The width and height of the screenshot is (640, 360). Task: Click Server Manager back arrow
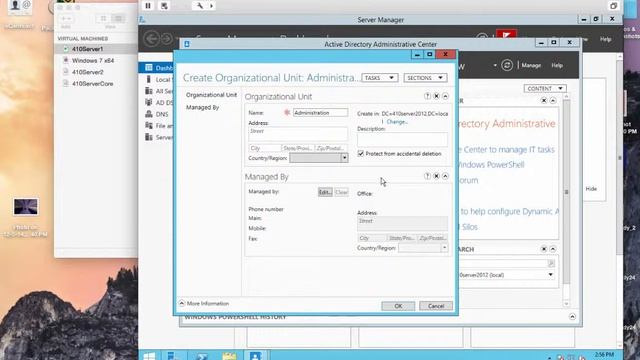point(152,39)
